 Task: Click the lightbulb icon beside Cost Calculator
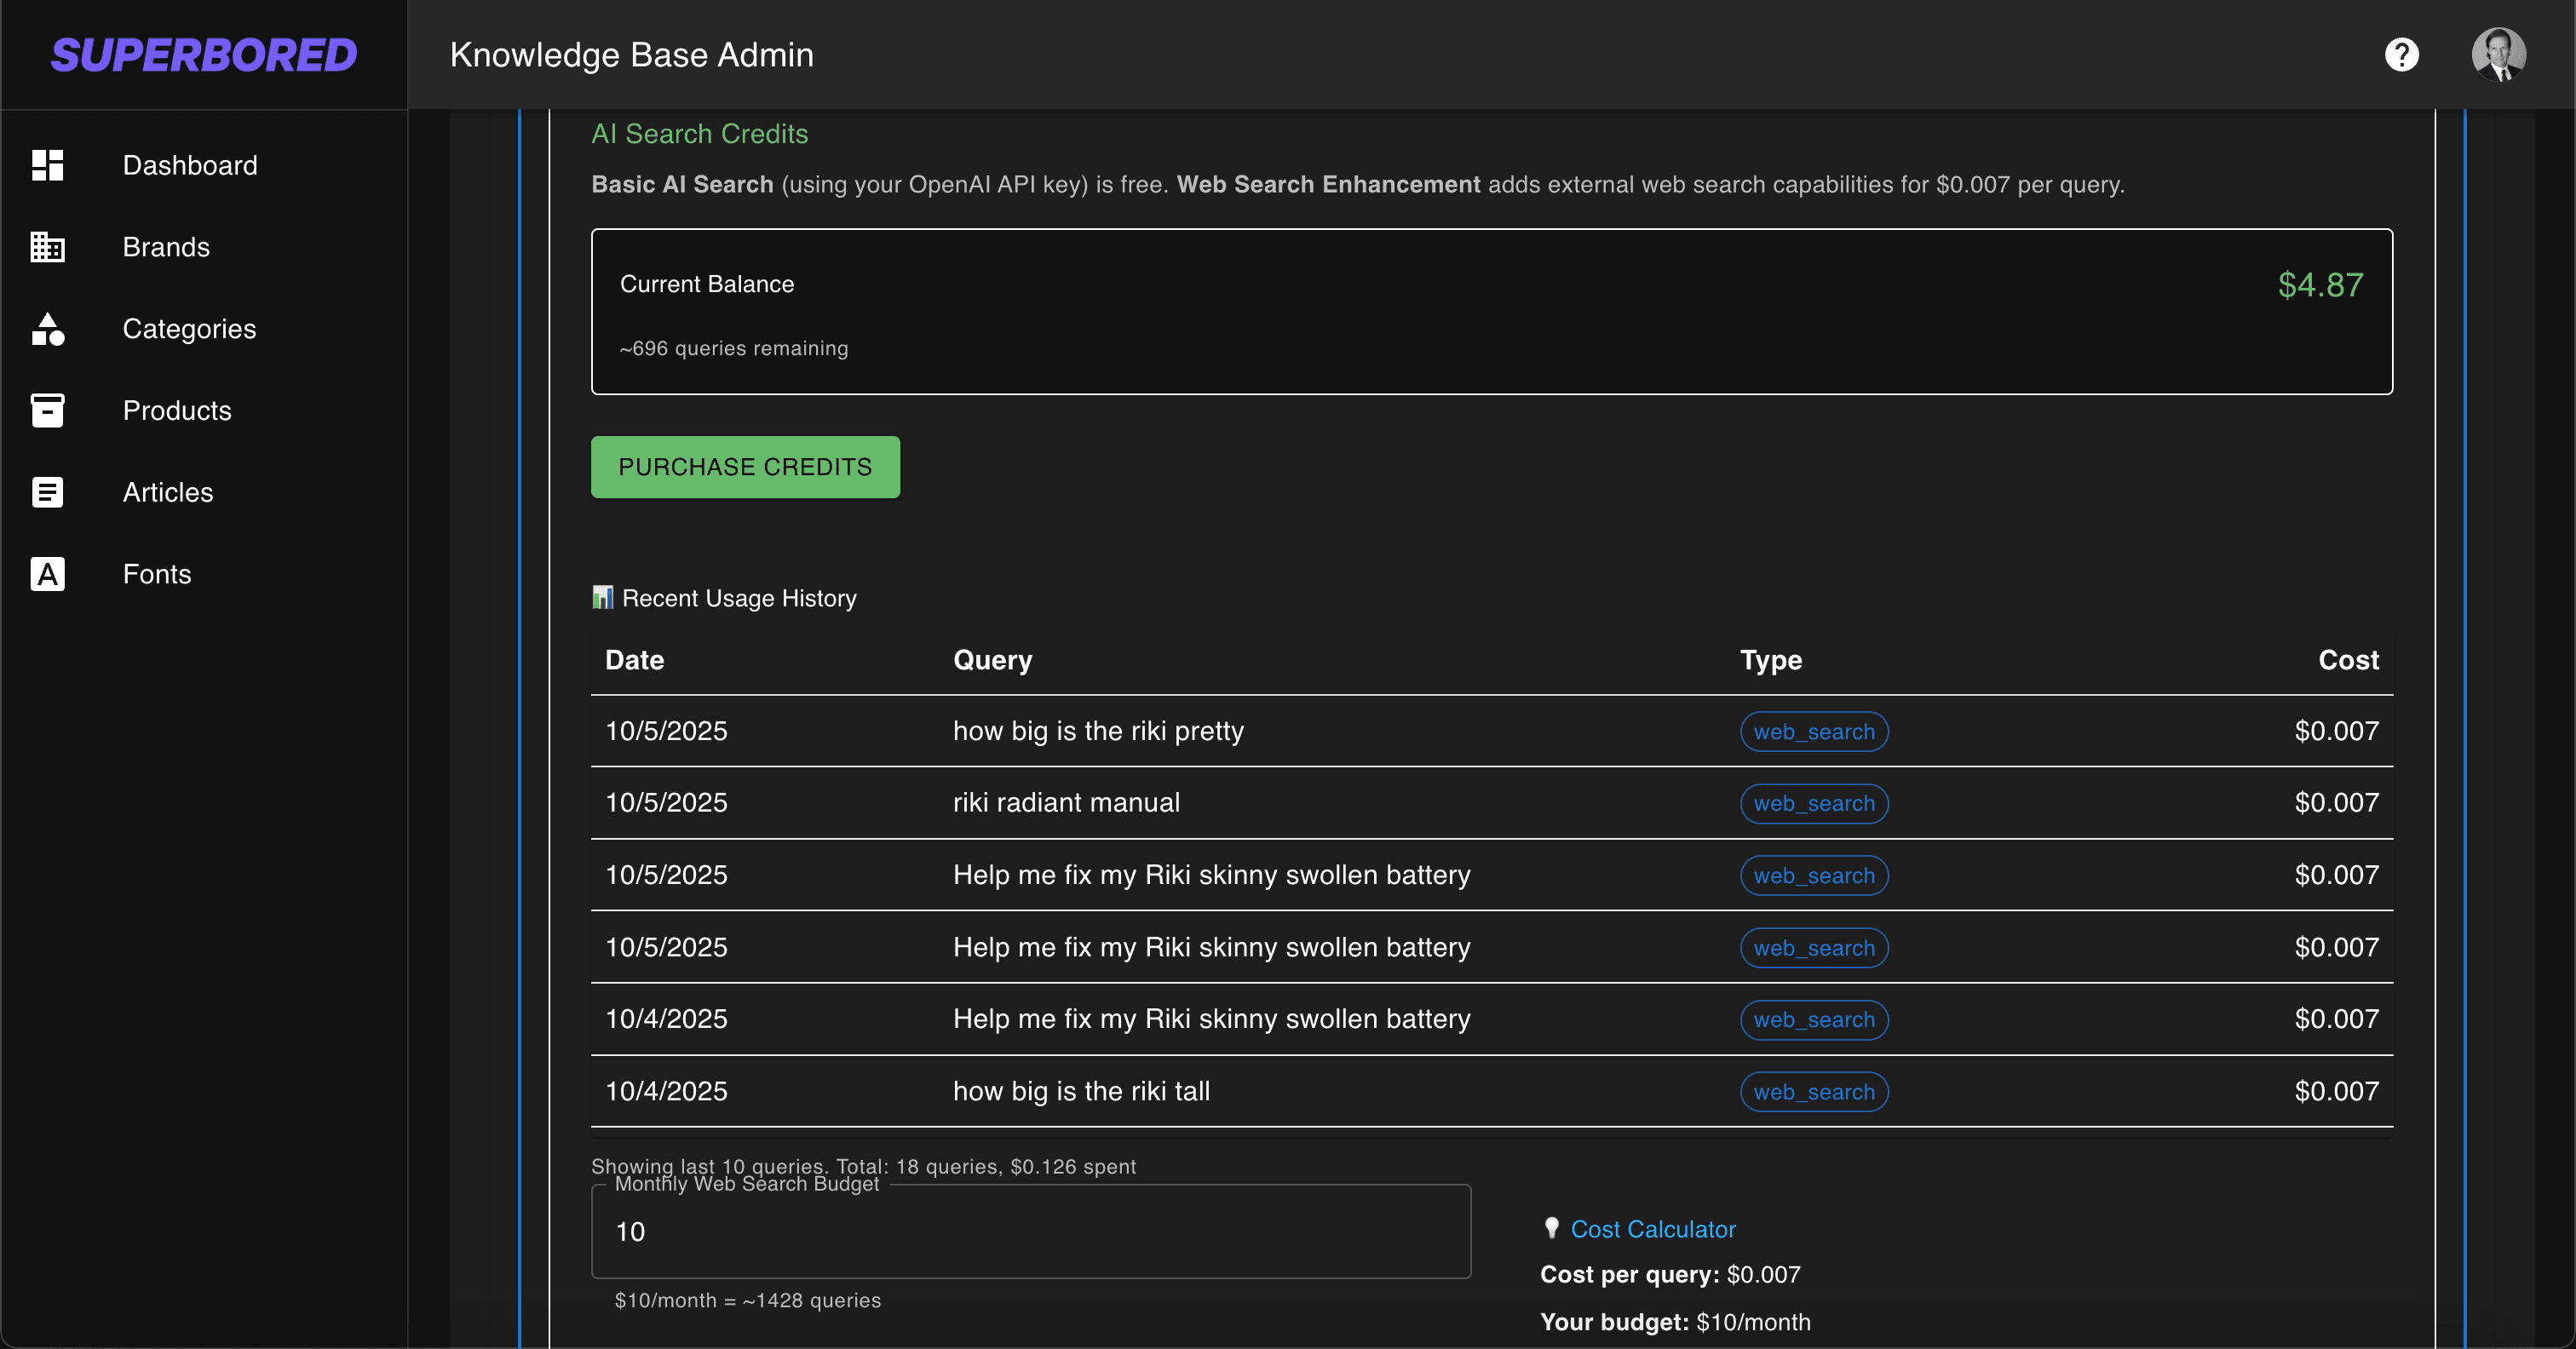[1551, 1228]
